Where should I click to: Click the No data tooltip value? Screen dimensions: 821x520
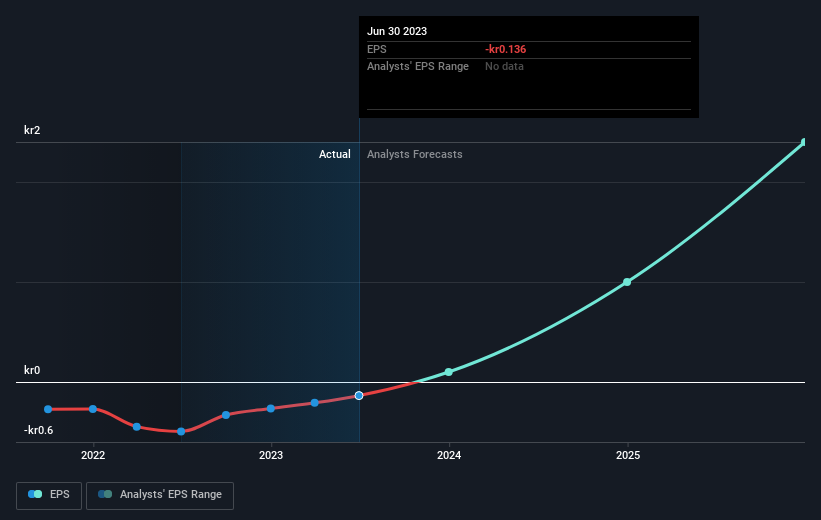pyautogui.click(x=504, y=67)
